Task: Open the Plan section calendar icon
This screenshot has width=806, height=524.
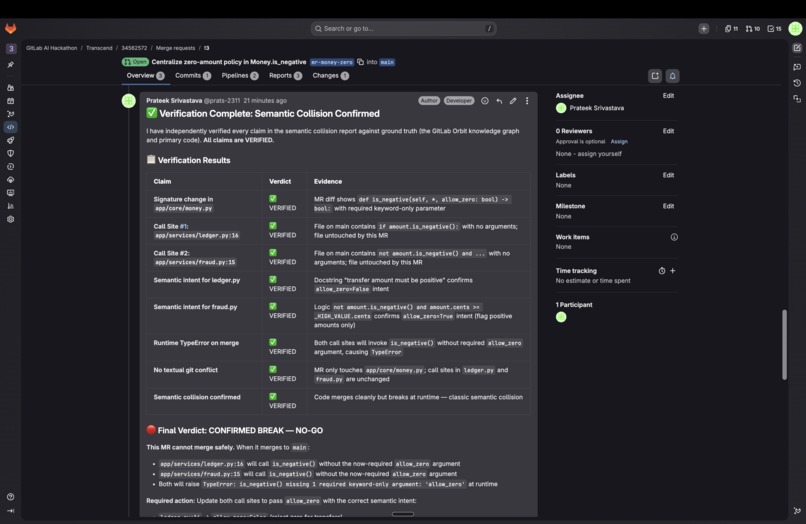Action: click(x=10, y=101)
